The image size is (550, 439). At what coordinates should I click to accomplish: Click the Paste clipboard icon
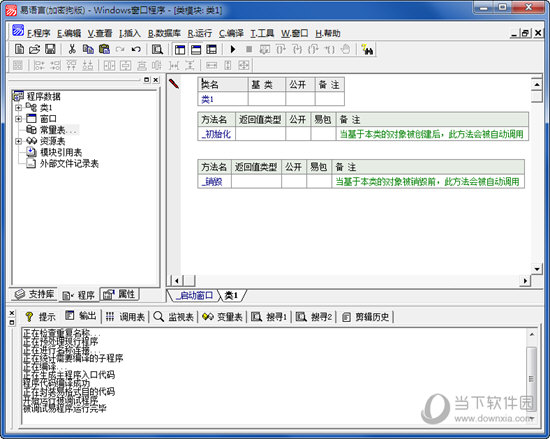(104, 49)
